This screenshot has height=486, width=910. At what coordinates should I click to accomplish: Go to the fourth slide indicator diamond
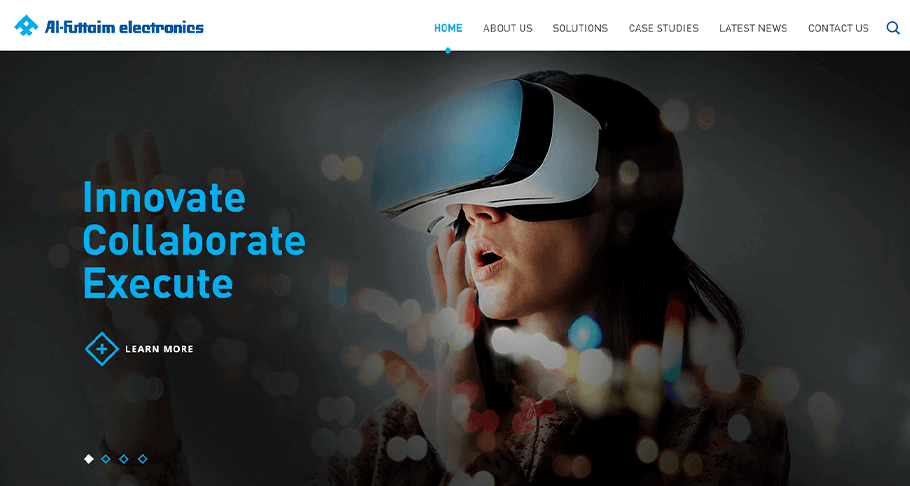click(142, 459)
